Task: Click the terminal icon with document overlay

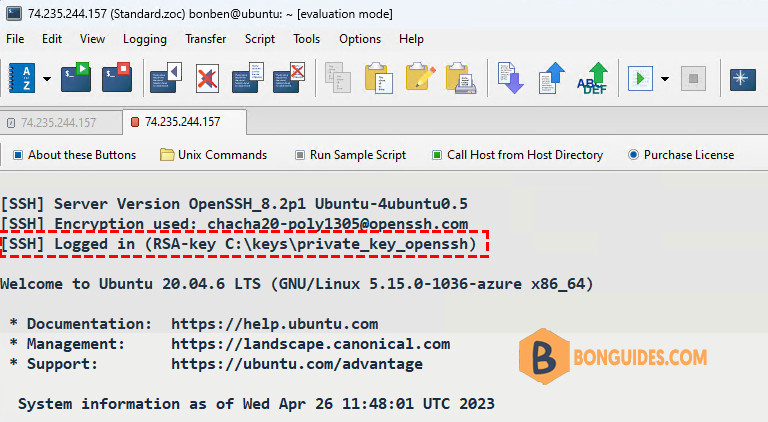Action: (x=248, y=77)
